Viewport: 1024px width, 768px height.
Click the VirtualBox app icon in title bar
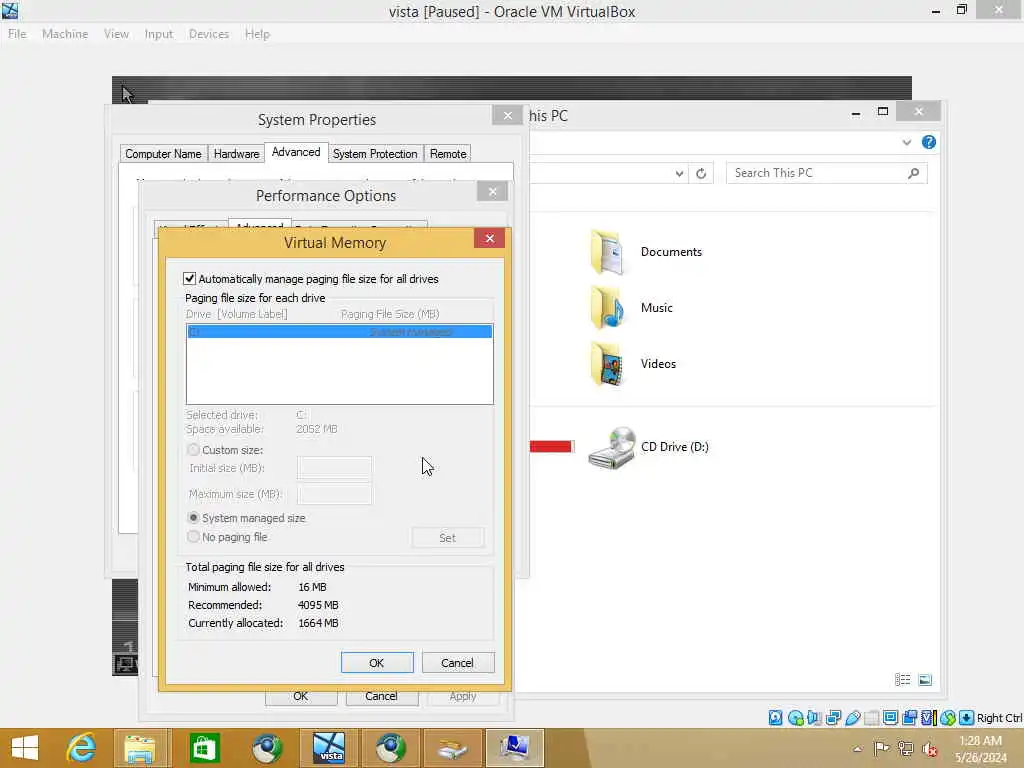(10, 10)
